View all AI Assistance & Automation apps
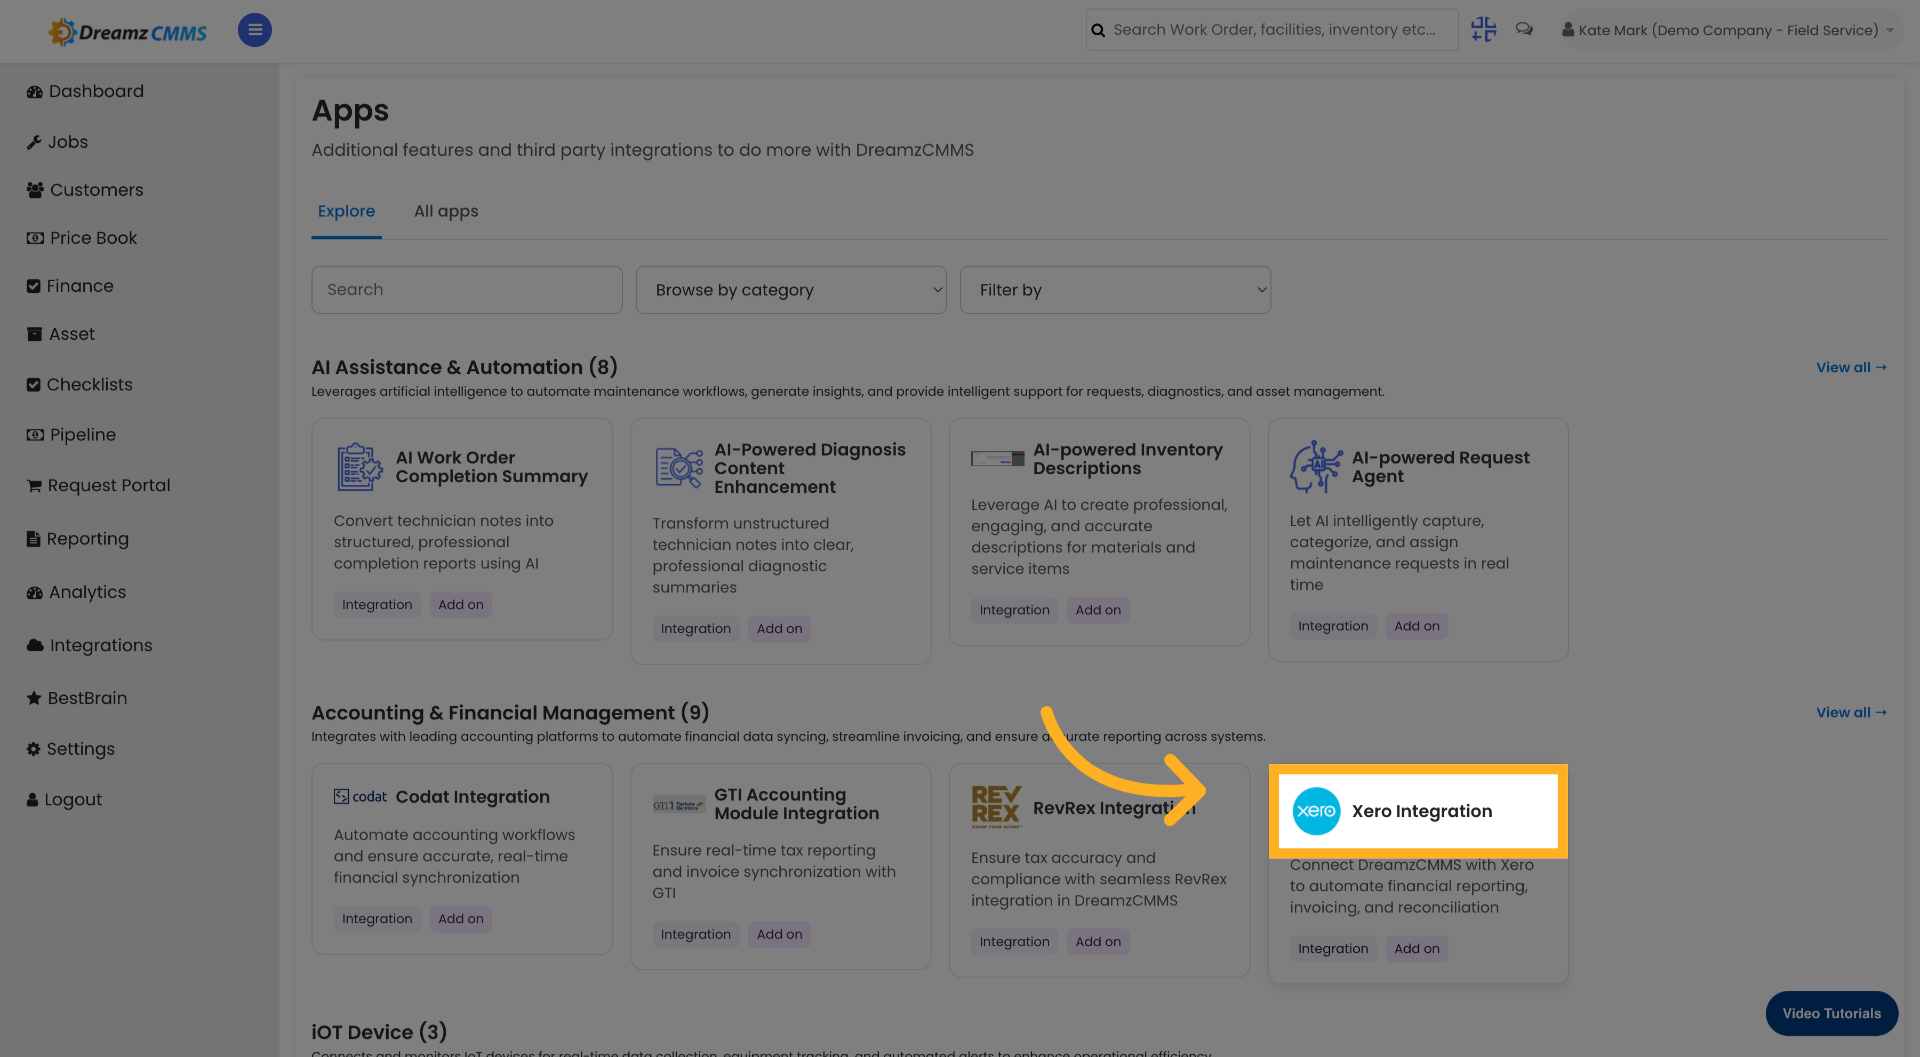This screenshot has width=1920, height=1057. coord(1850,367)
